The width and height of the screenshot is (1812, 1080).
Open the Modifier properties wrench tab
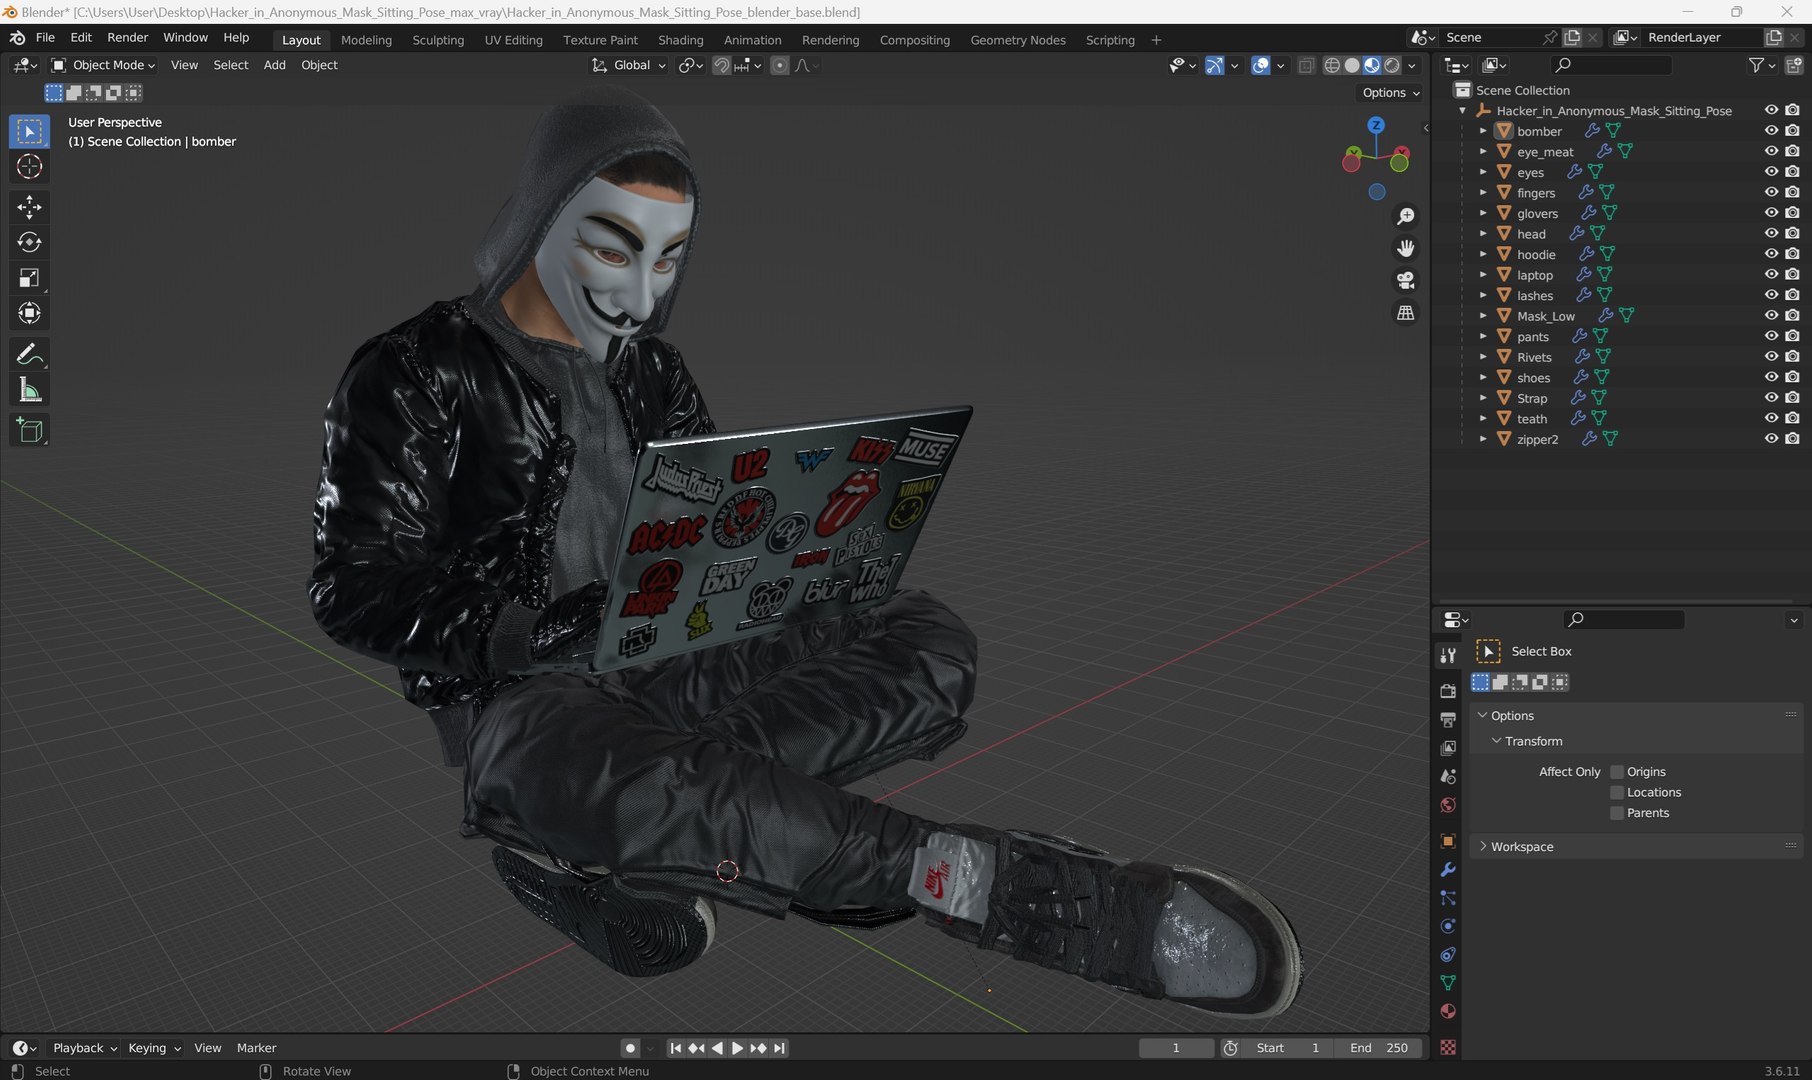click(1447, 869)
